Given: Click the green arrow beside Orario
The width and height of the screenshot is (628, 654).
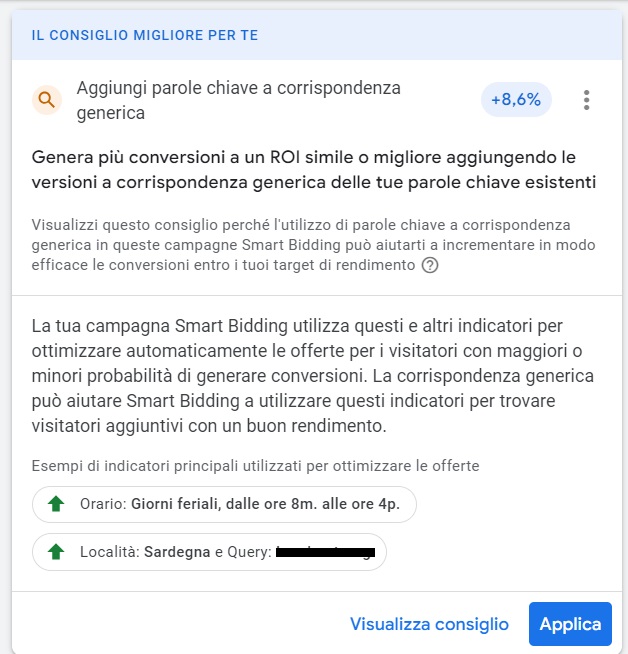Looking at the screenshot, I should pos(56,504).
